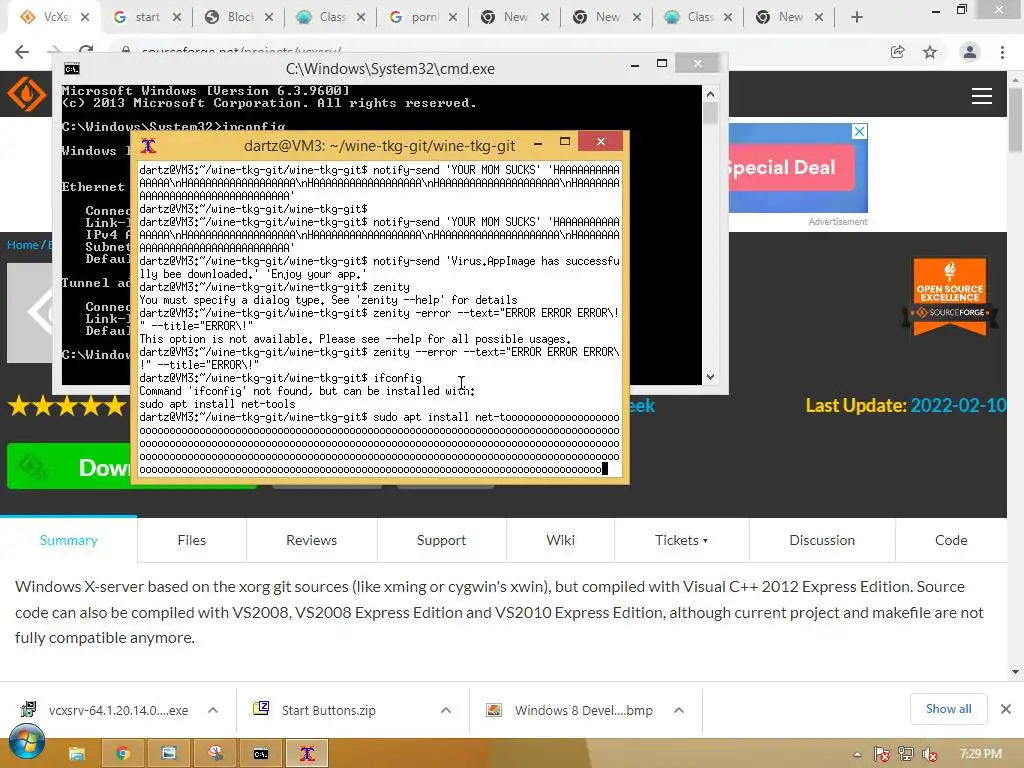Click the five-star rating
This screenshot has height=768, width=1024.
coord(66,406)
